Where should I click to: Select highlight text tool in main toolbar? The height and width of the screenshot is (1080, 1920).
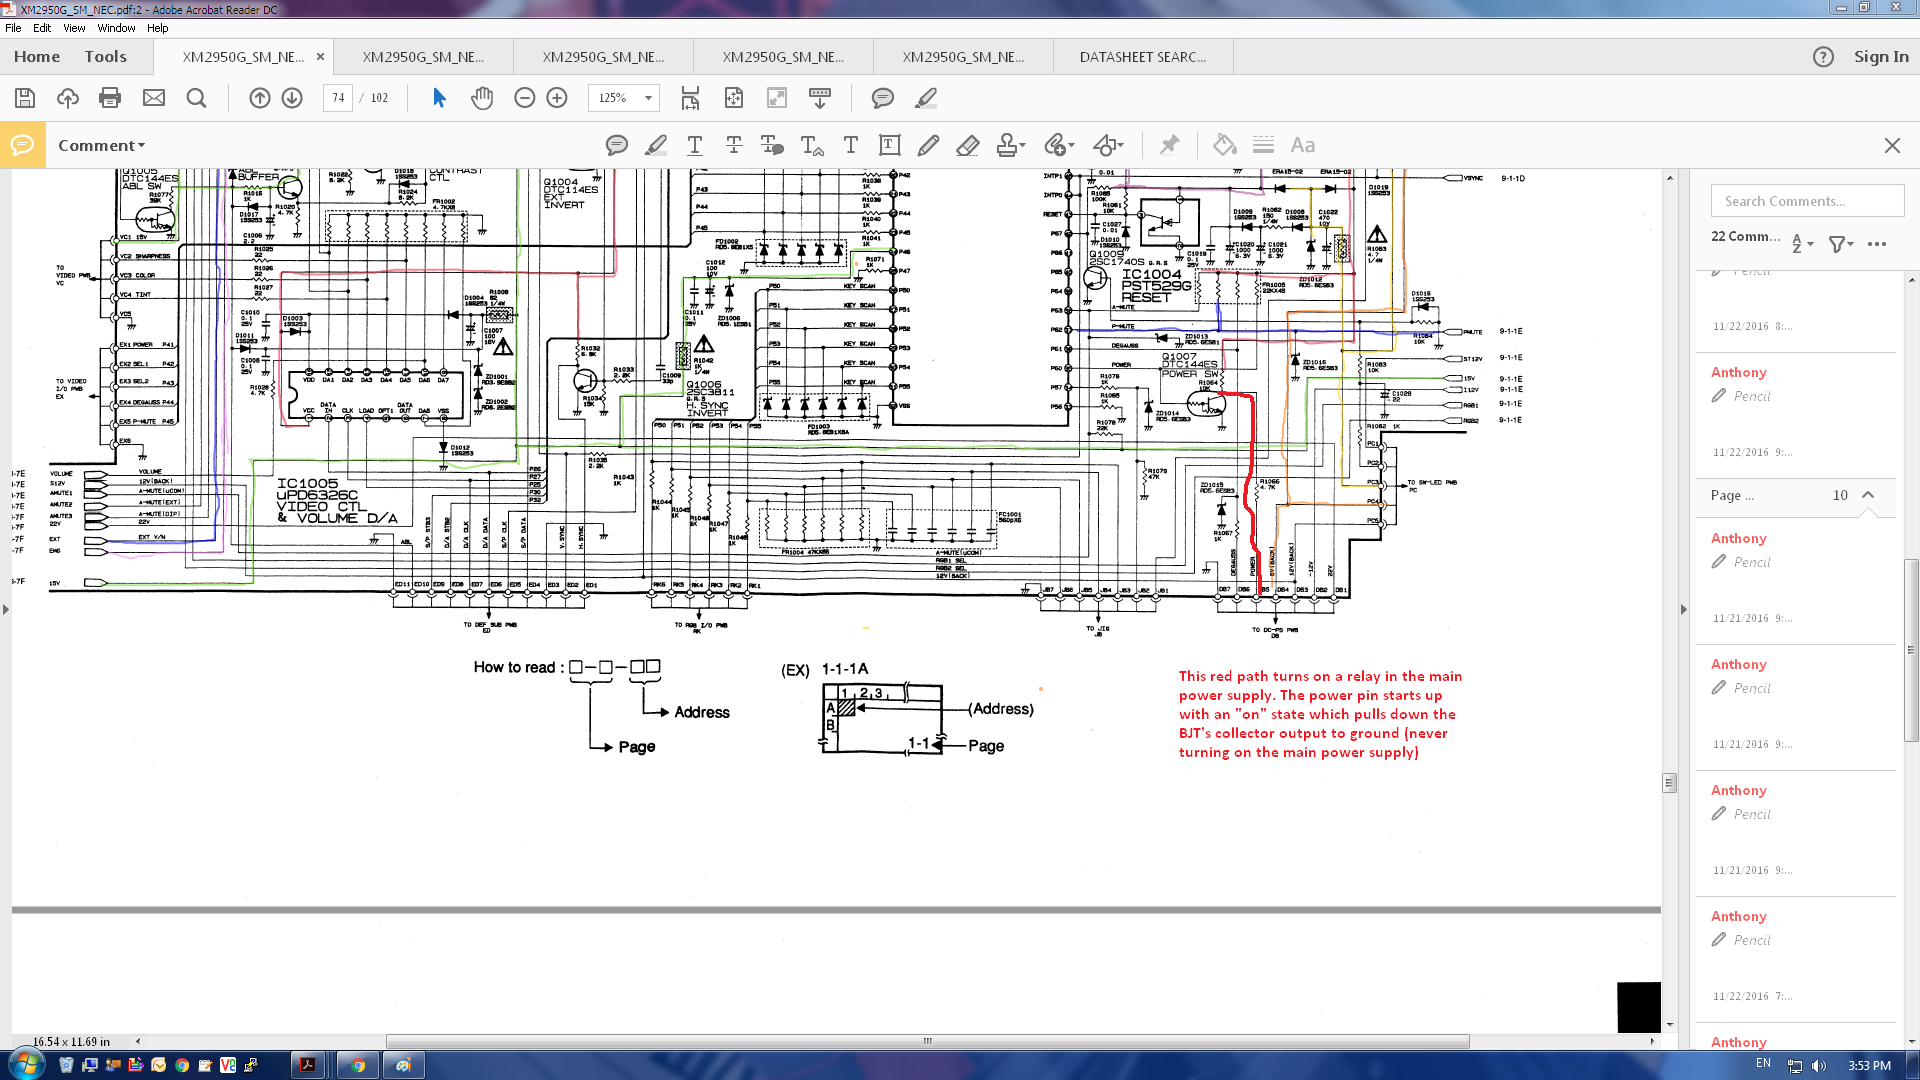pyautogui.click(x=926, y=98)
